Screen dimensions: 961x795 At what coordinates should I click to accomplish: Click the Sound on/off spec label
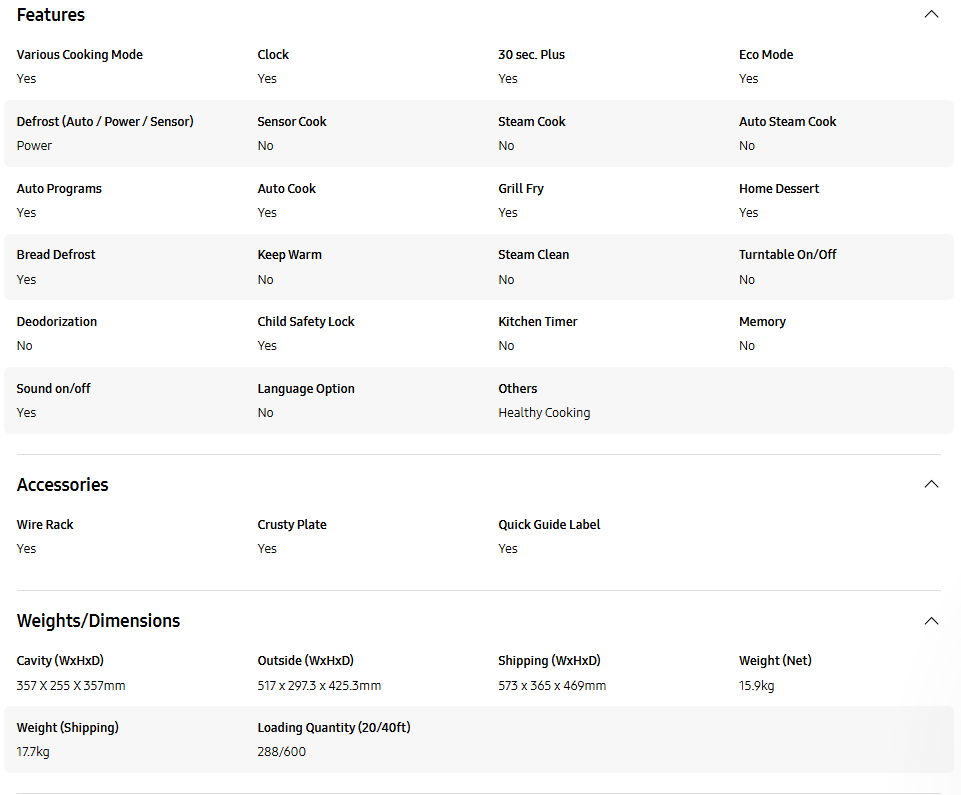coord(53,389)
